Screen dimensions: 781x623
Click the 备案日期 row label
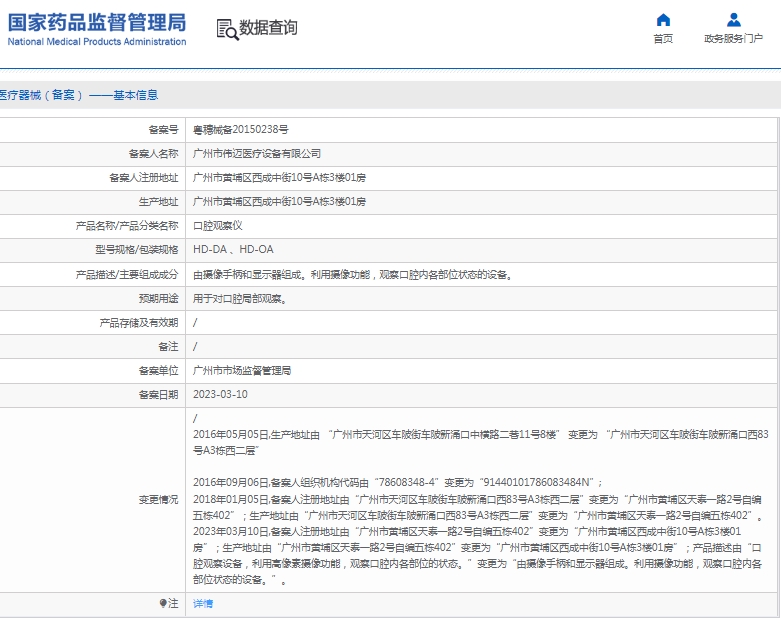coord(158,394)
